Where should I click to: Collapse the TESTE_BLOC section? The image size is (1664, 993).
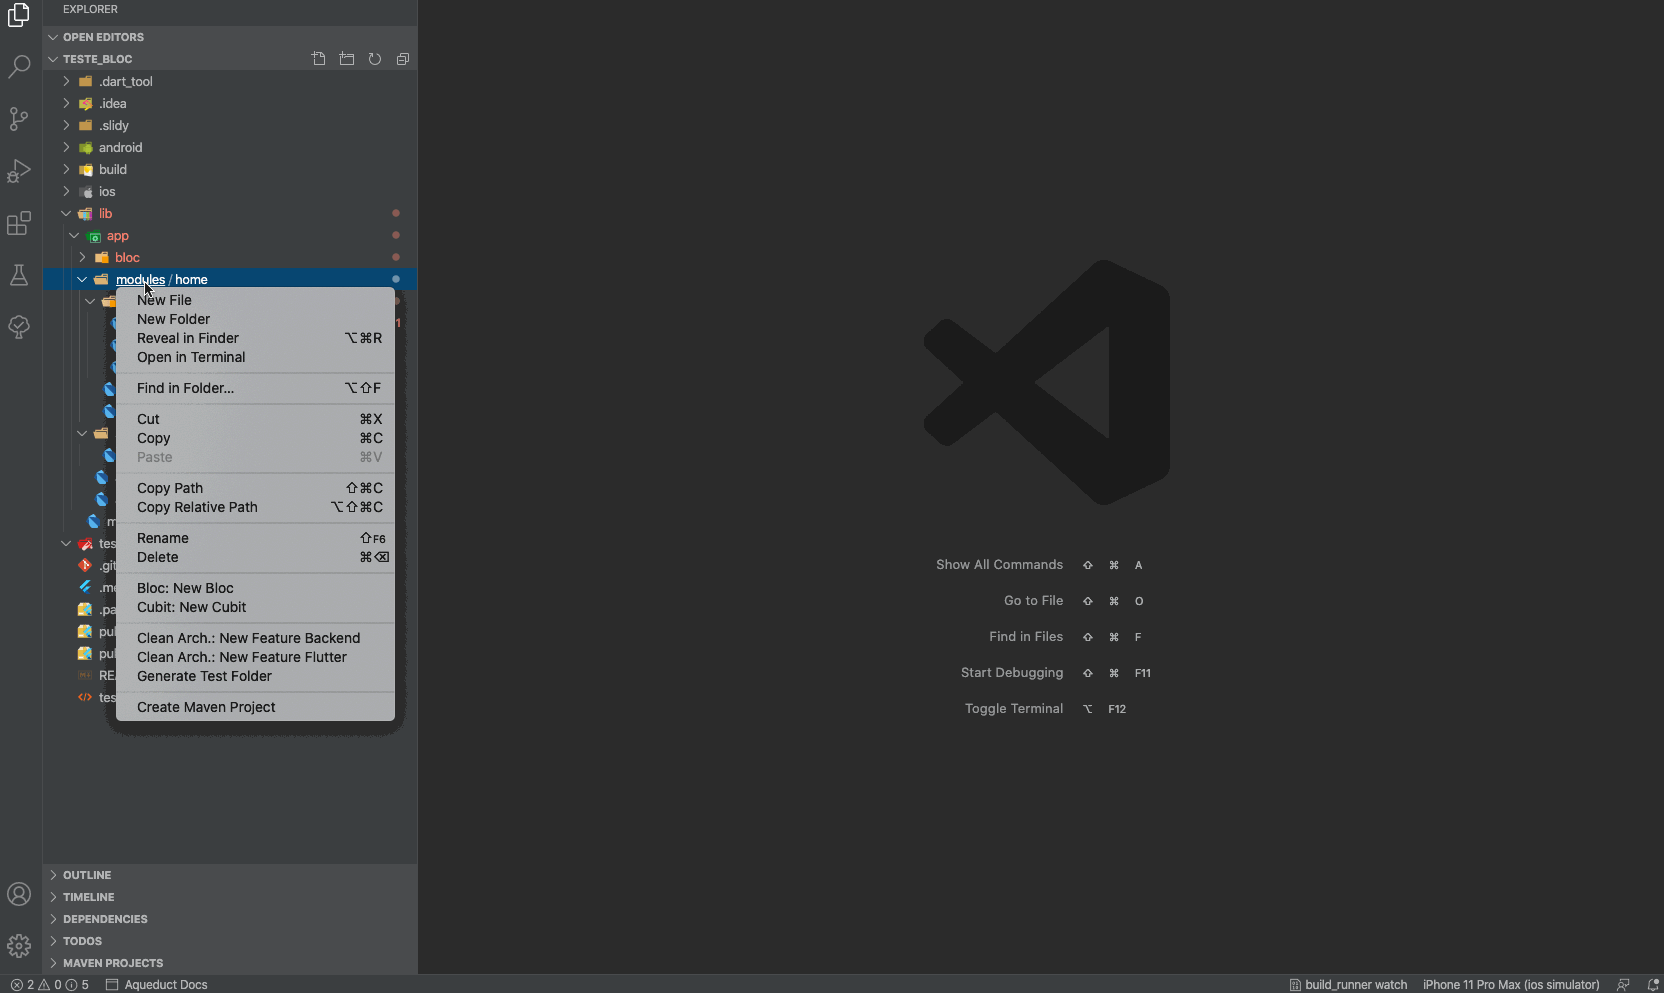coord(97,59)
